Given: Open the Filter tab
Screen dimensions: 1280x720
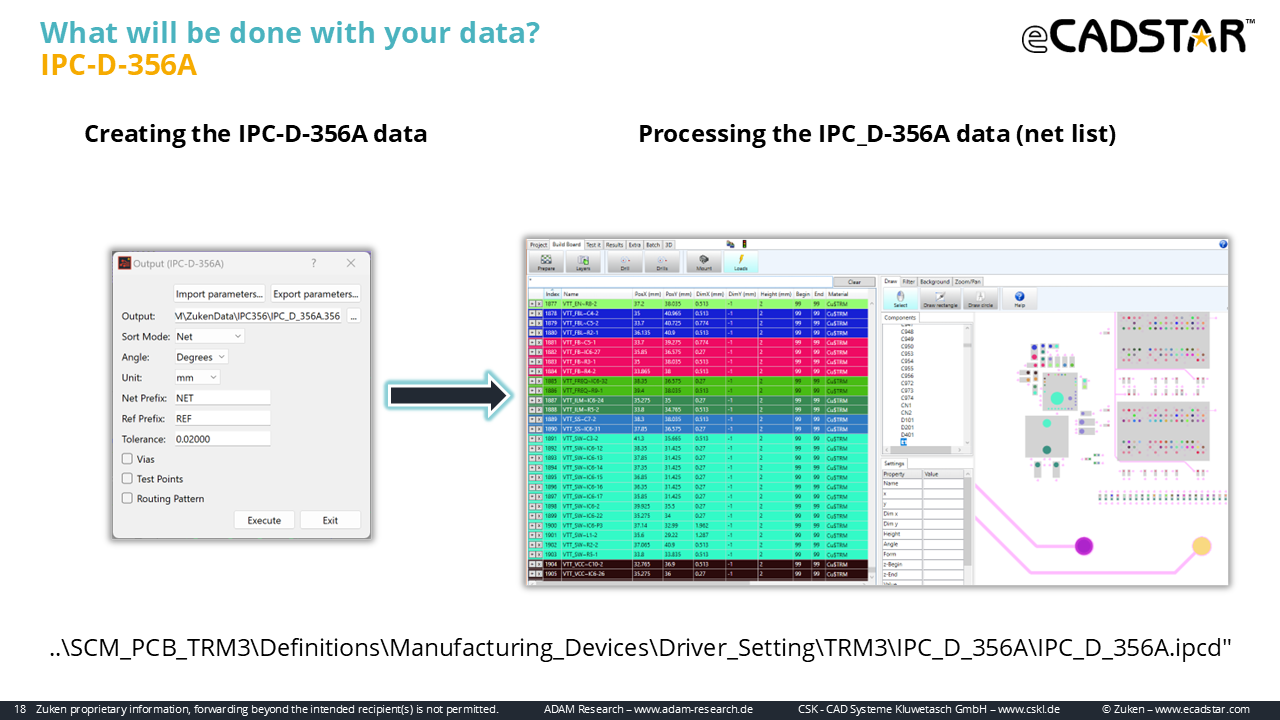Looking at the screenshot, I should 909,282.
